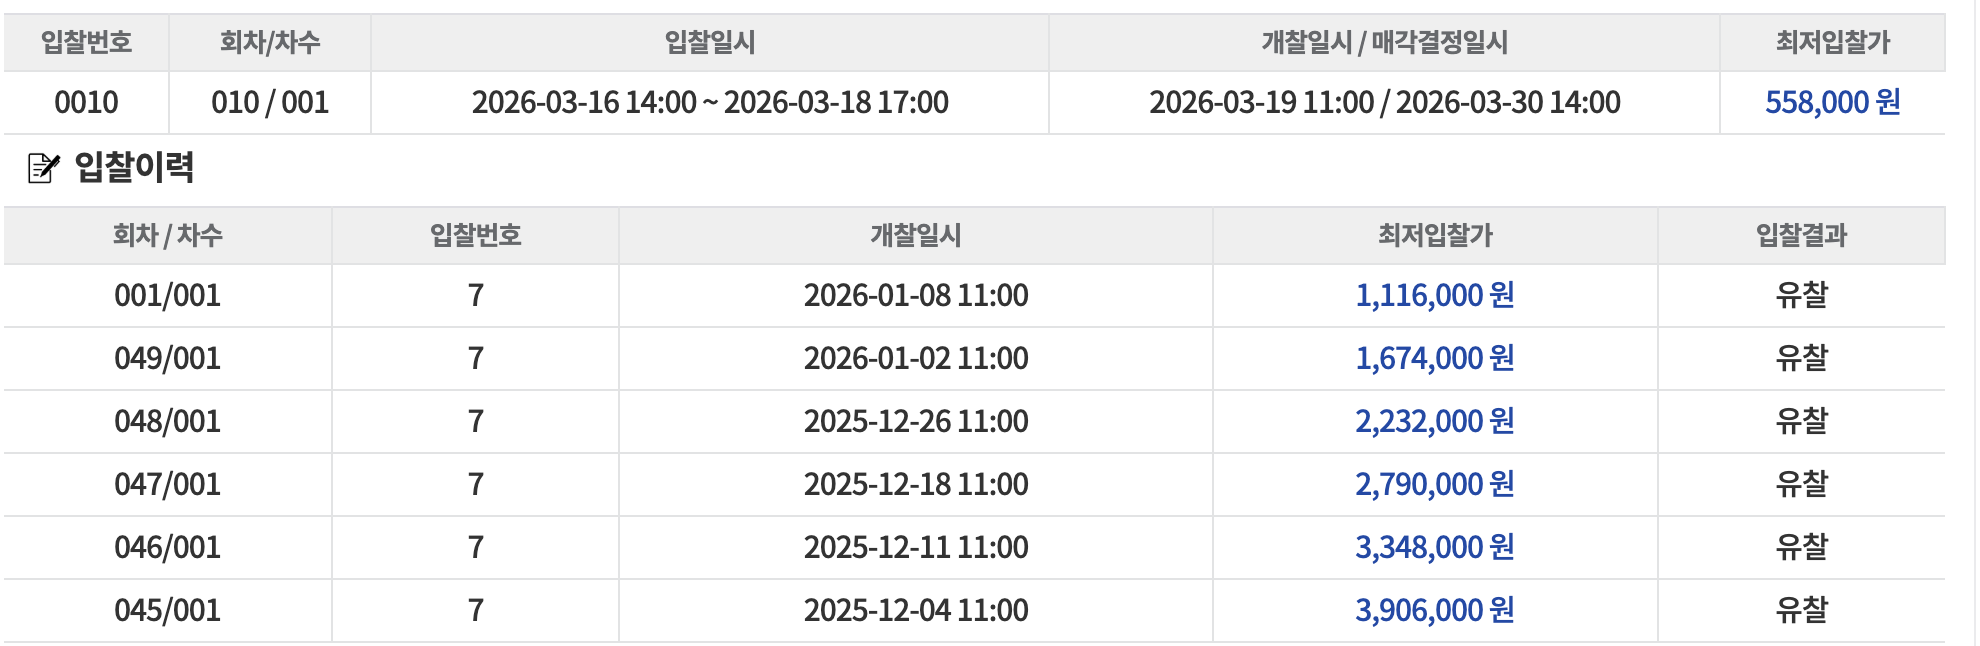Viewport: 1980px width, 646px height.
Task: Select the 045/001 round row cell
Action: 167,610
